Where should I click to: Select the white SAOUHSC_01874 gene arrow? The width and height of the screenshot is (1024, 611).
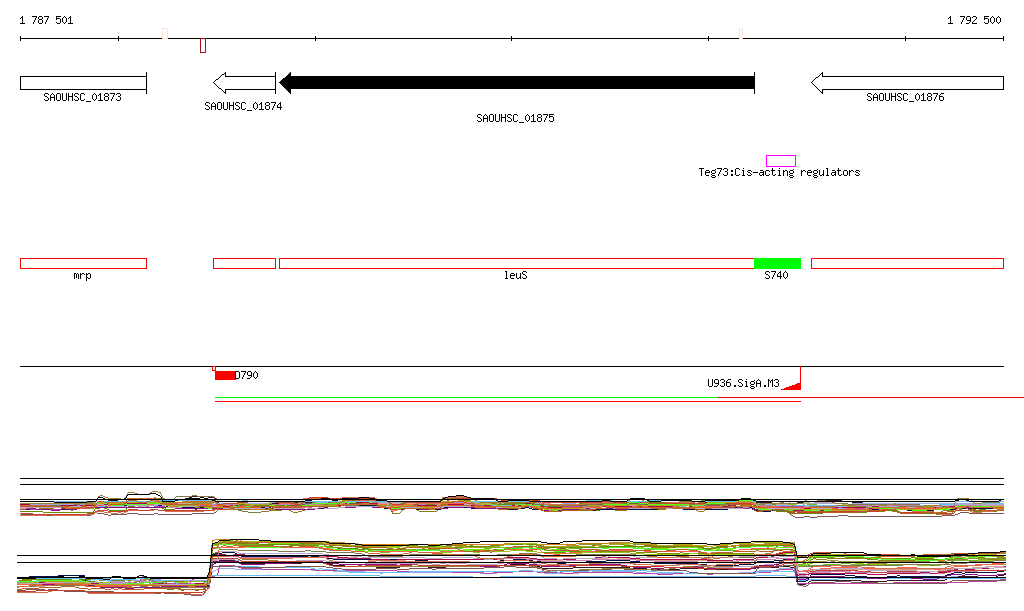point(245,83)
